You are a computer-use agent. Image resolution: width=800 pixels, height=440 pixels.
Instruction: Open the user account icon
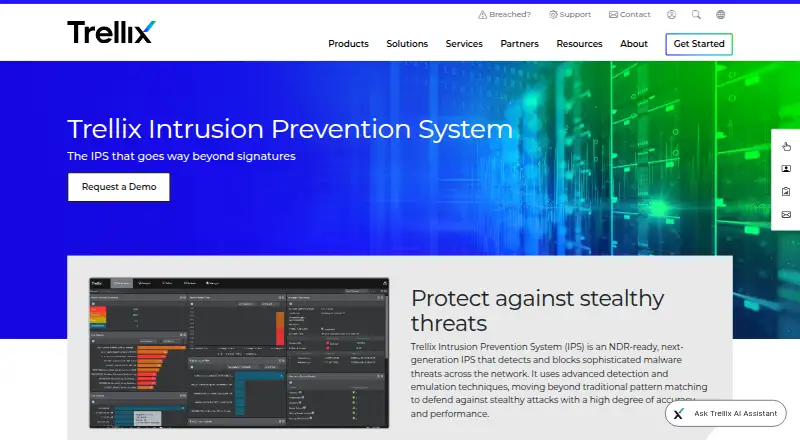671,15
